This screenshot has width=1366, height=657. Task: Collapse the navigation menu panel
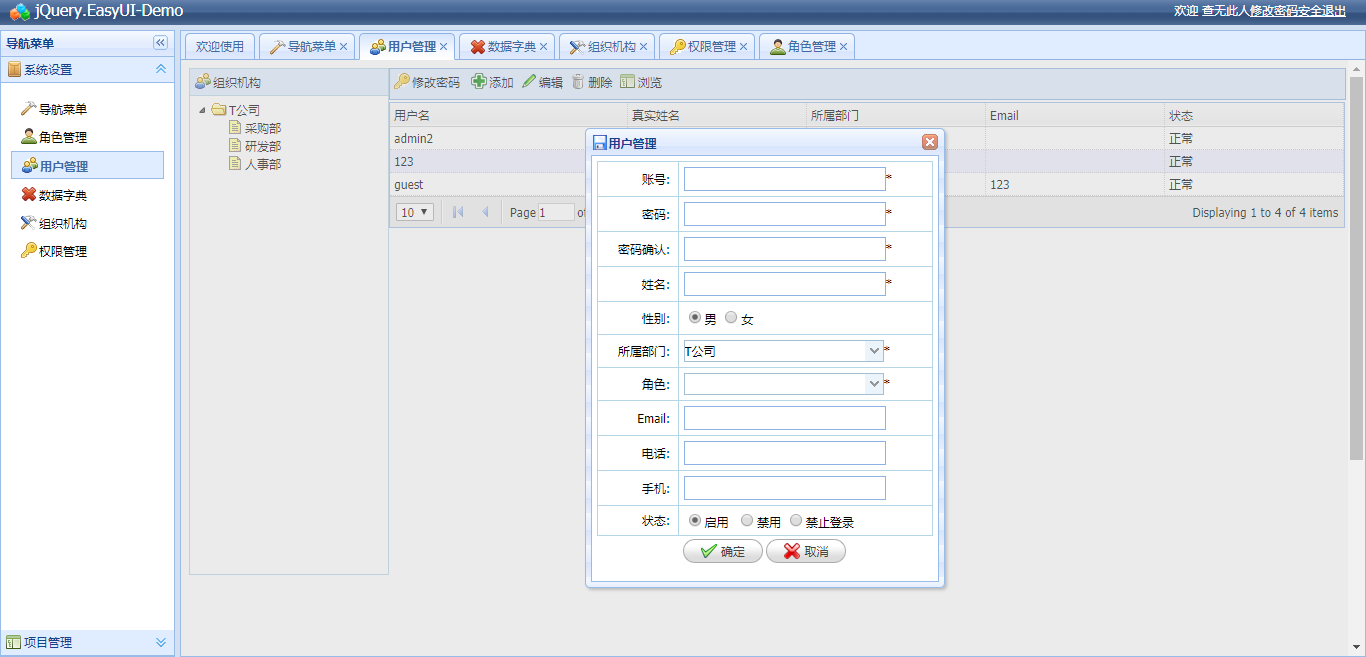(160, 43)
